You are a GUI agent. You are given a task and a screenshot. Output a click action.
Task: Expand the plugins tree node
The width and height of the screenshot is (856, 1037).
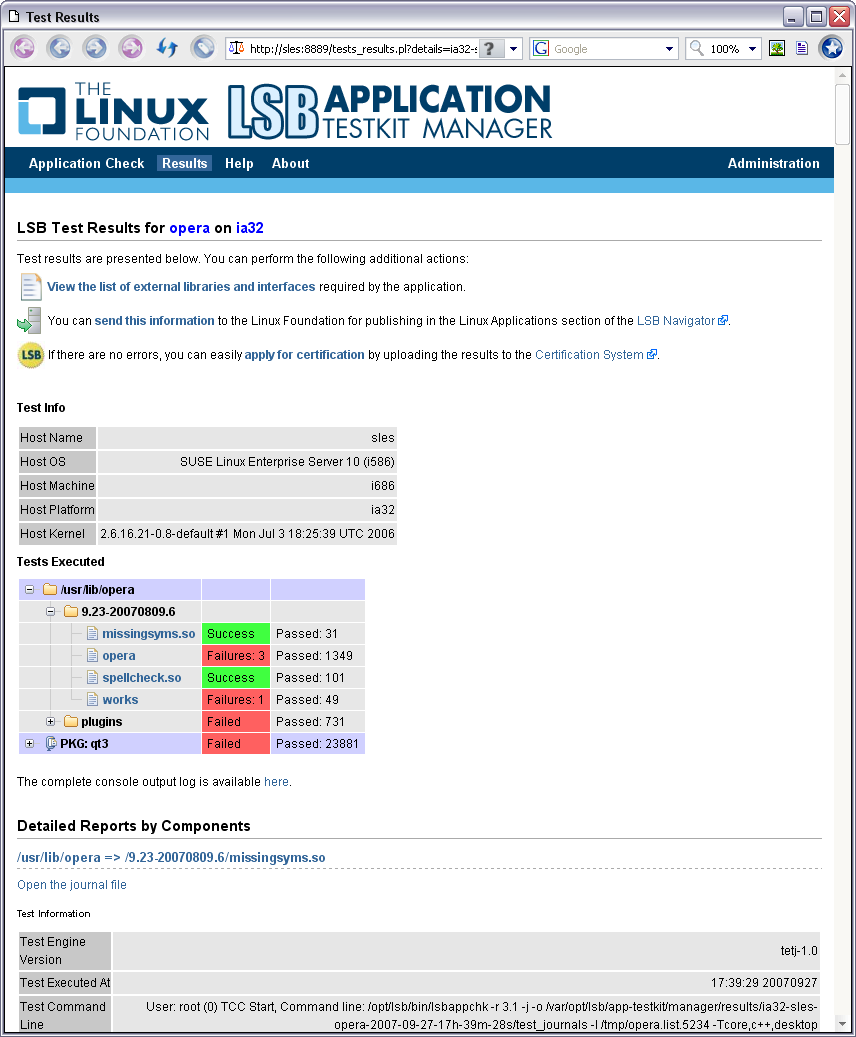coord(50,722)
